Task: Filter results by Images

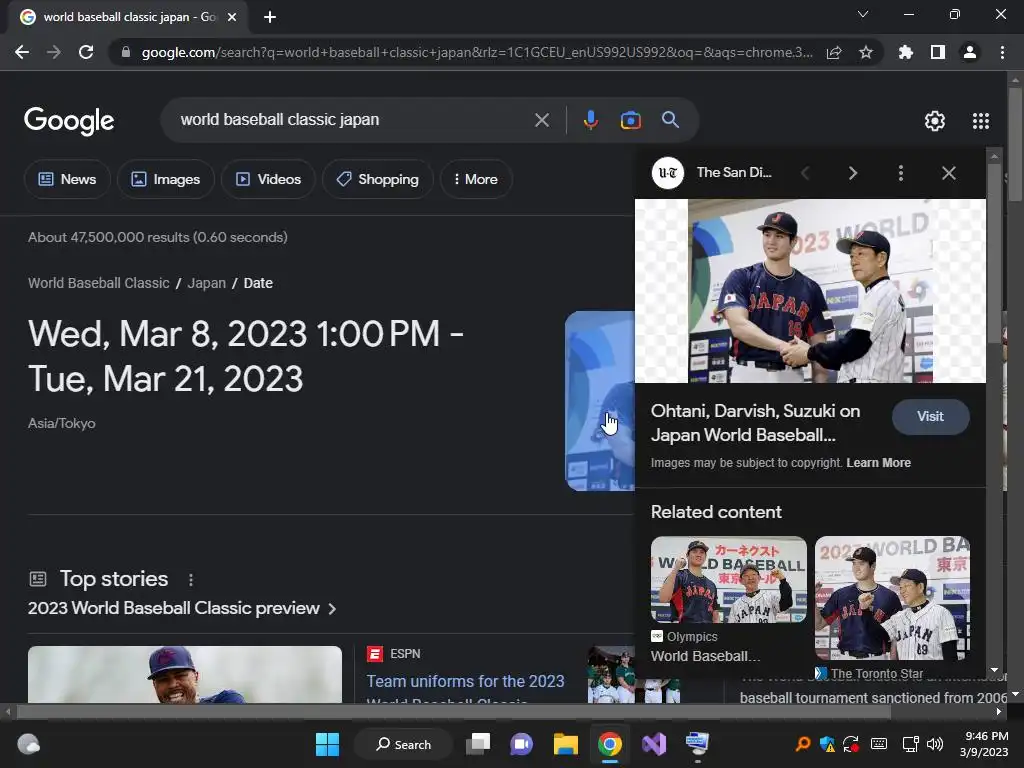Action: point(166,179)
